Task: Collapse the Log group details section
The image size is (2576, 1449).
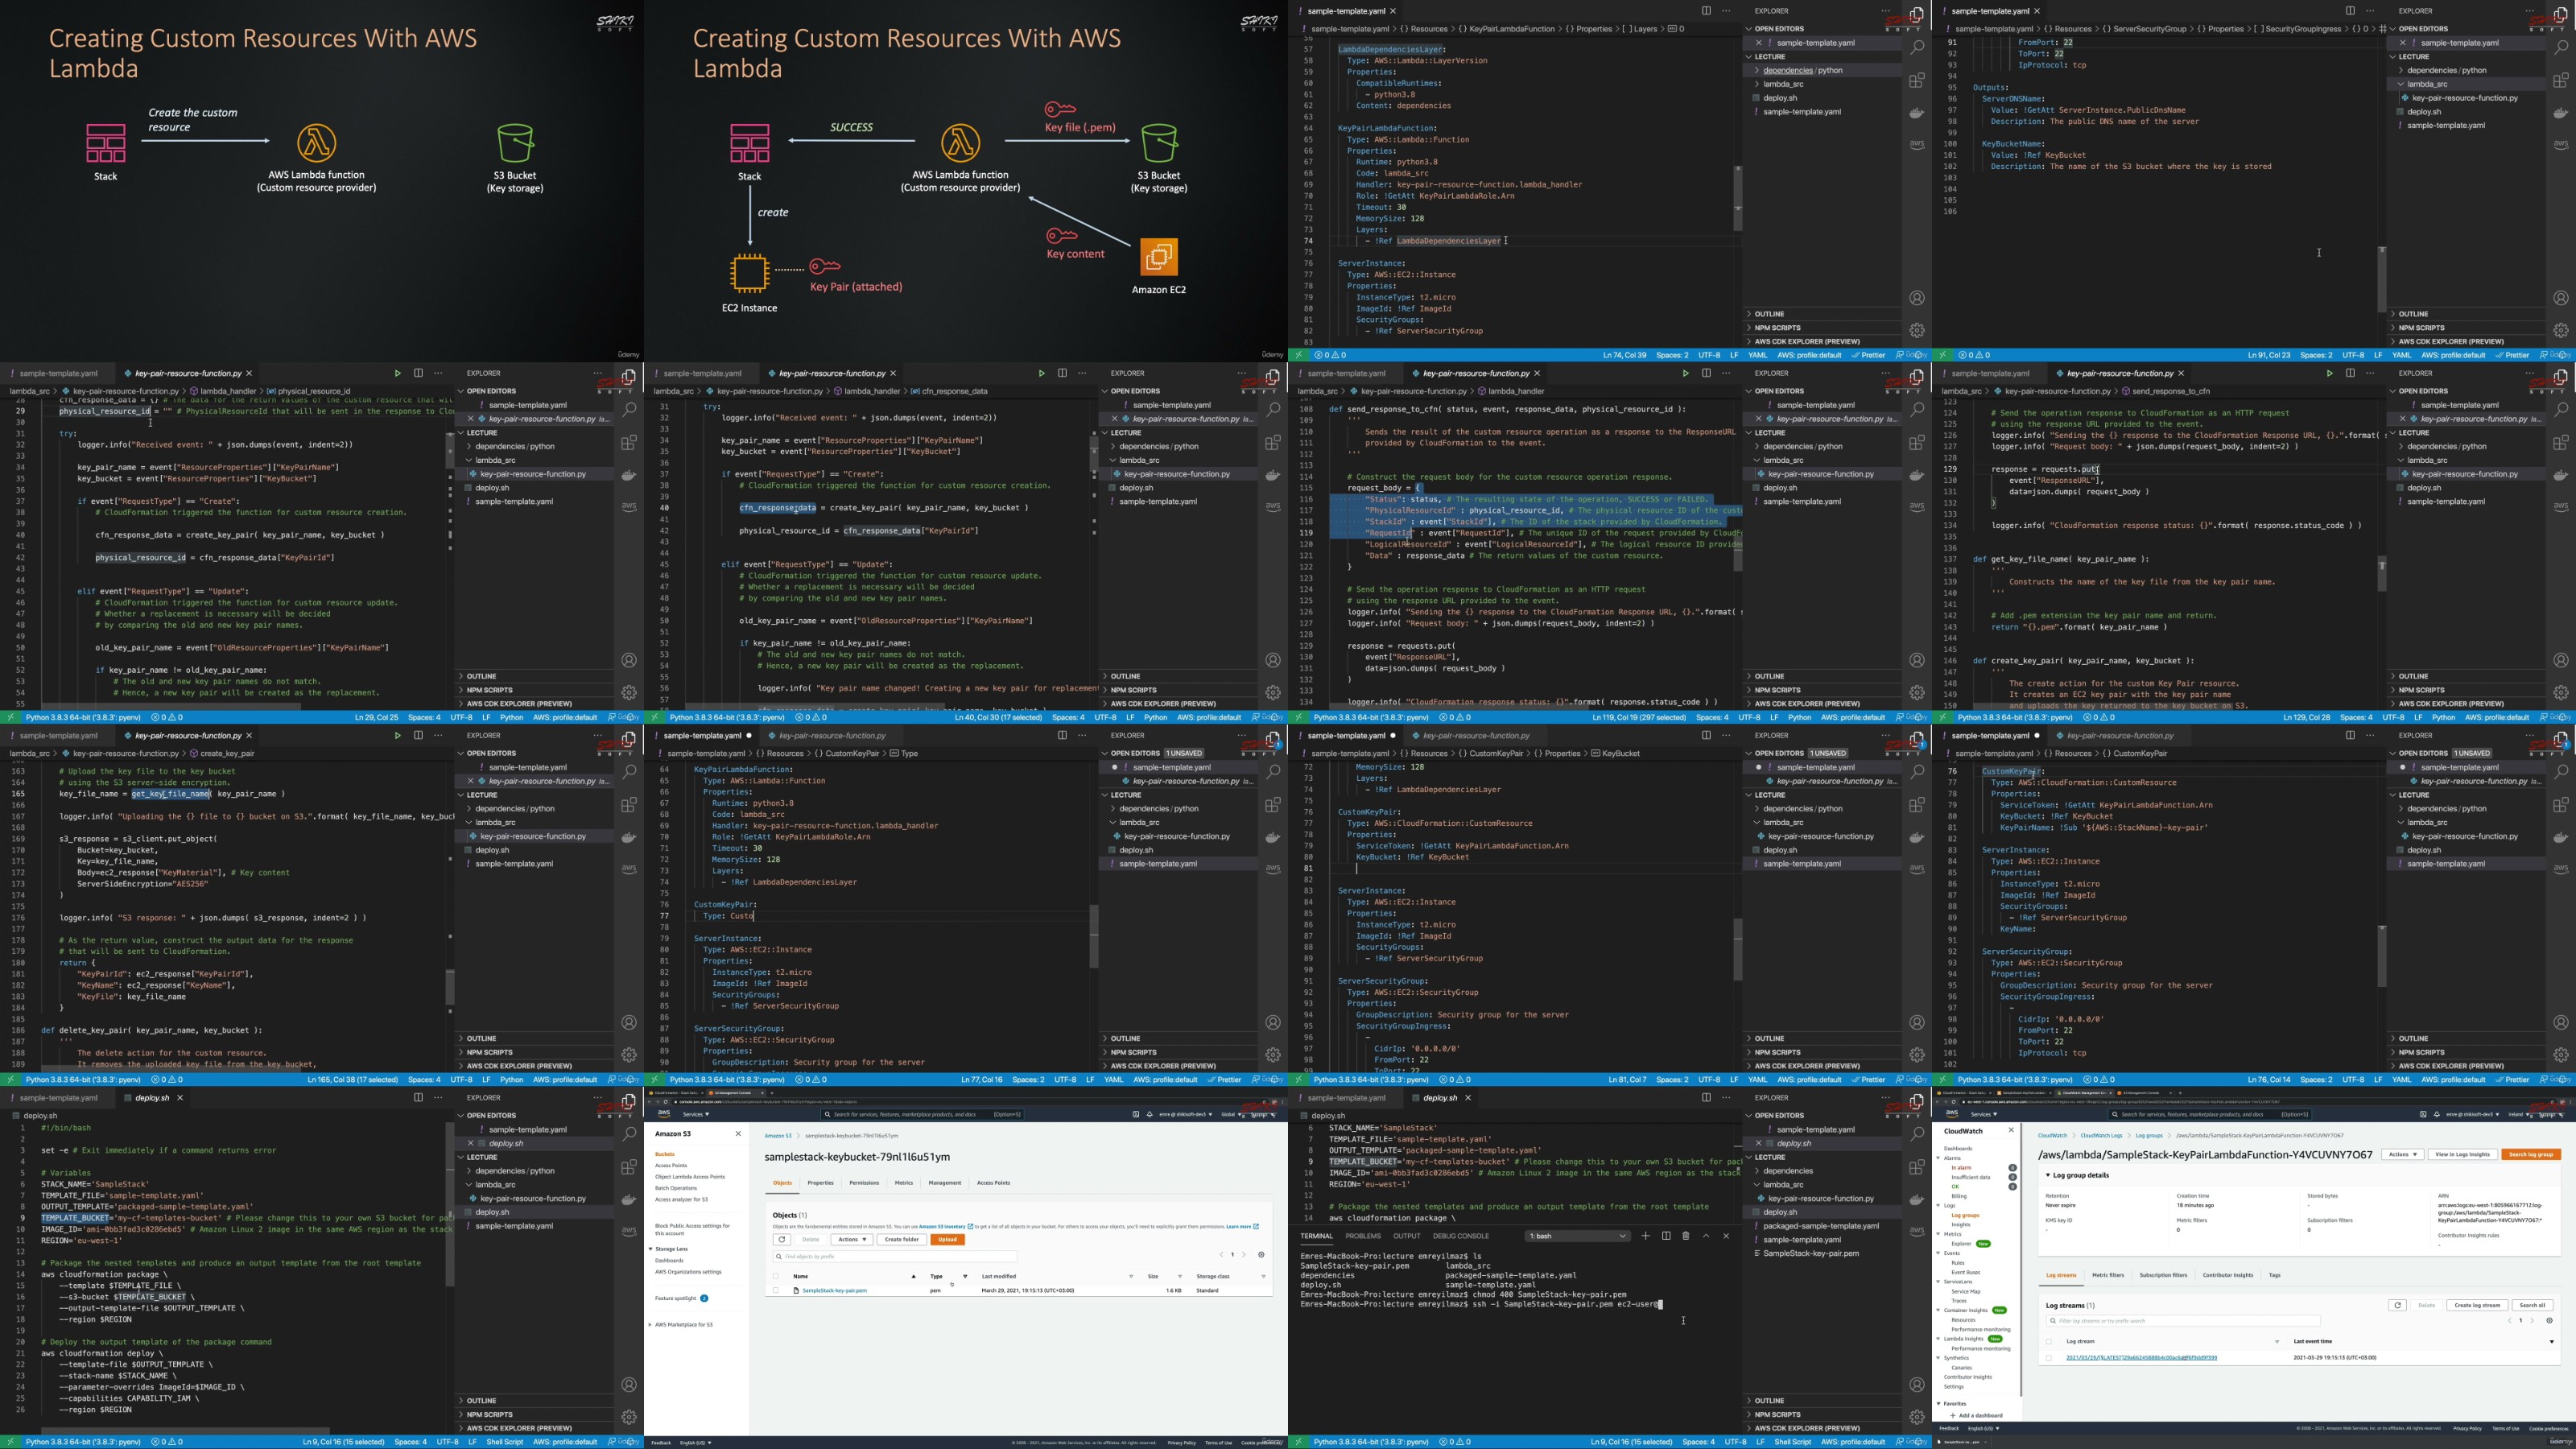Action: click(2048, 1175)
